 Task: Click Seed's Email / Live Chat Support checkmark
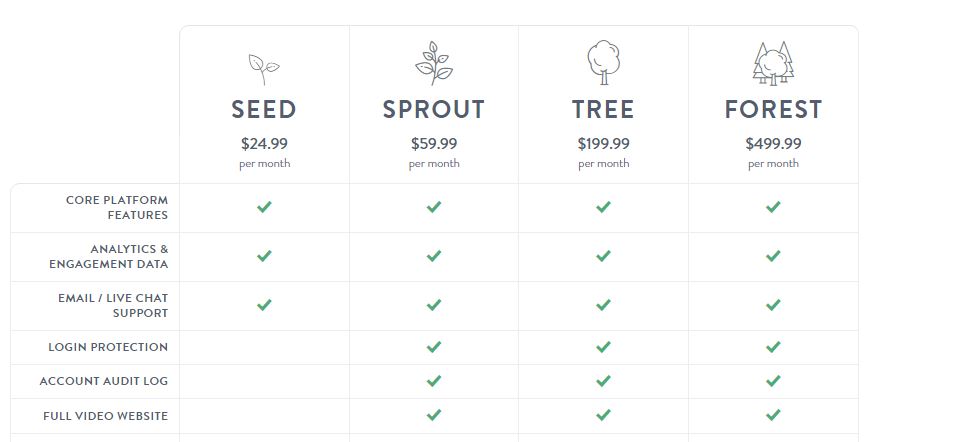tap(264, 305)
